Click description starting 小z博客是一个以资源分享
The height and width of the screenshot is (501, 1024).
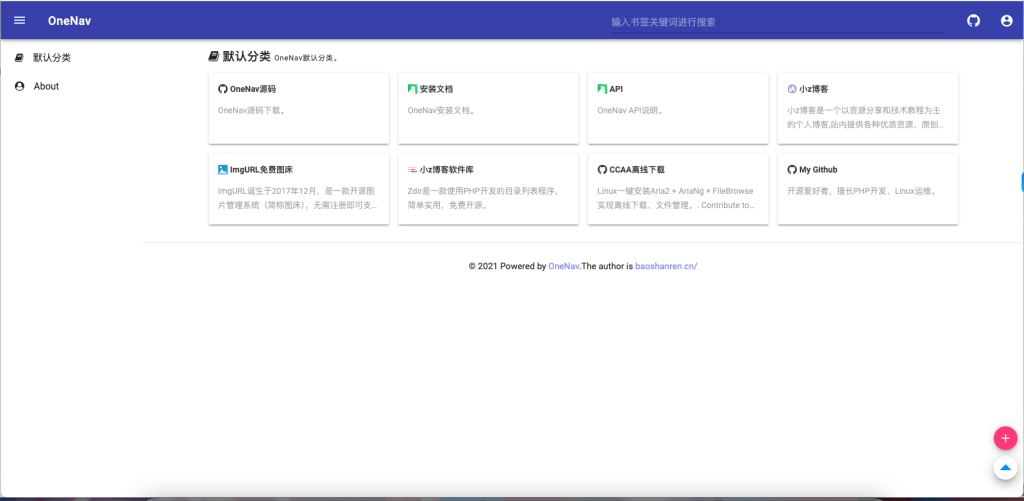point(865,117)
